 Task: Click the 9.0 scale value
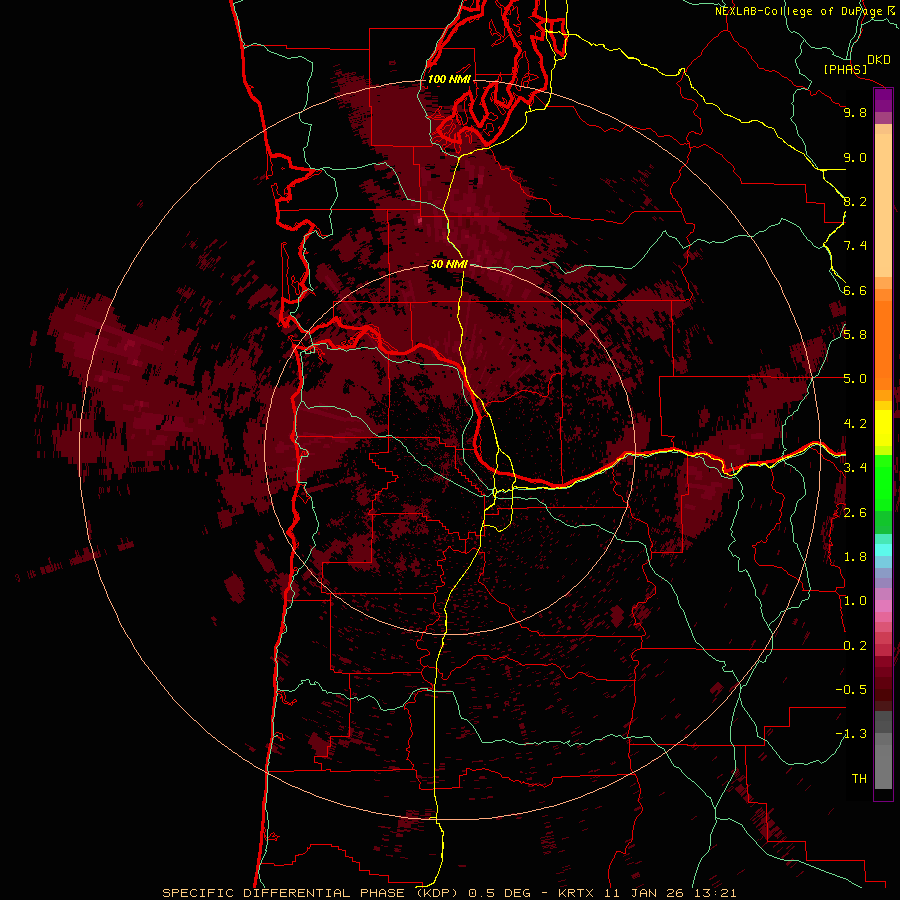pos(855,157)
